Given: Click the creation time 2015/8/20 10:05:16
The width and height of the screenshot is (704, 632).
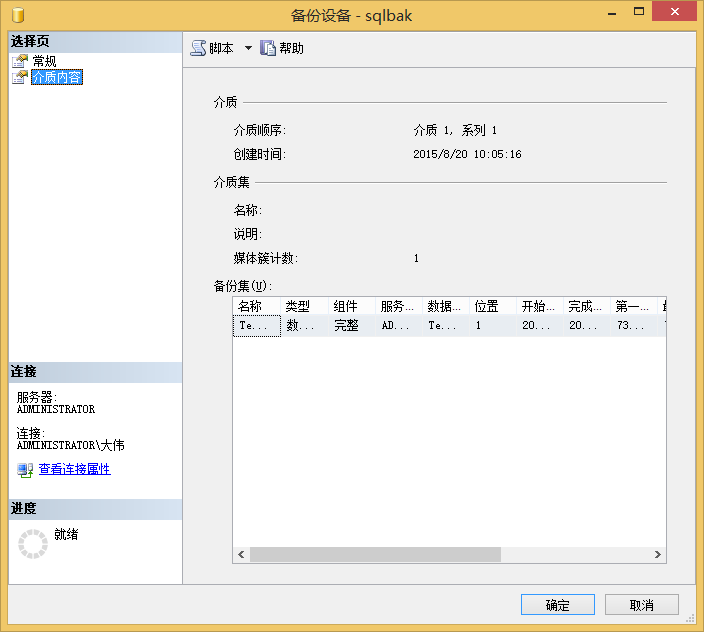Looking at the screenshot, I should (467, 154).
